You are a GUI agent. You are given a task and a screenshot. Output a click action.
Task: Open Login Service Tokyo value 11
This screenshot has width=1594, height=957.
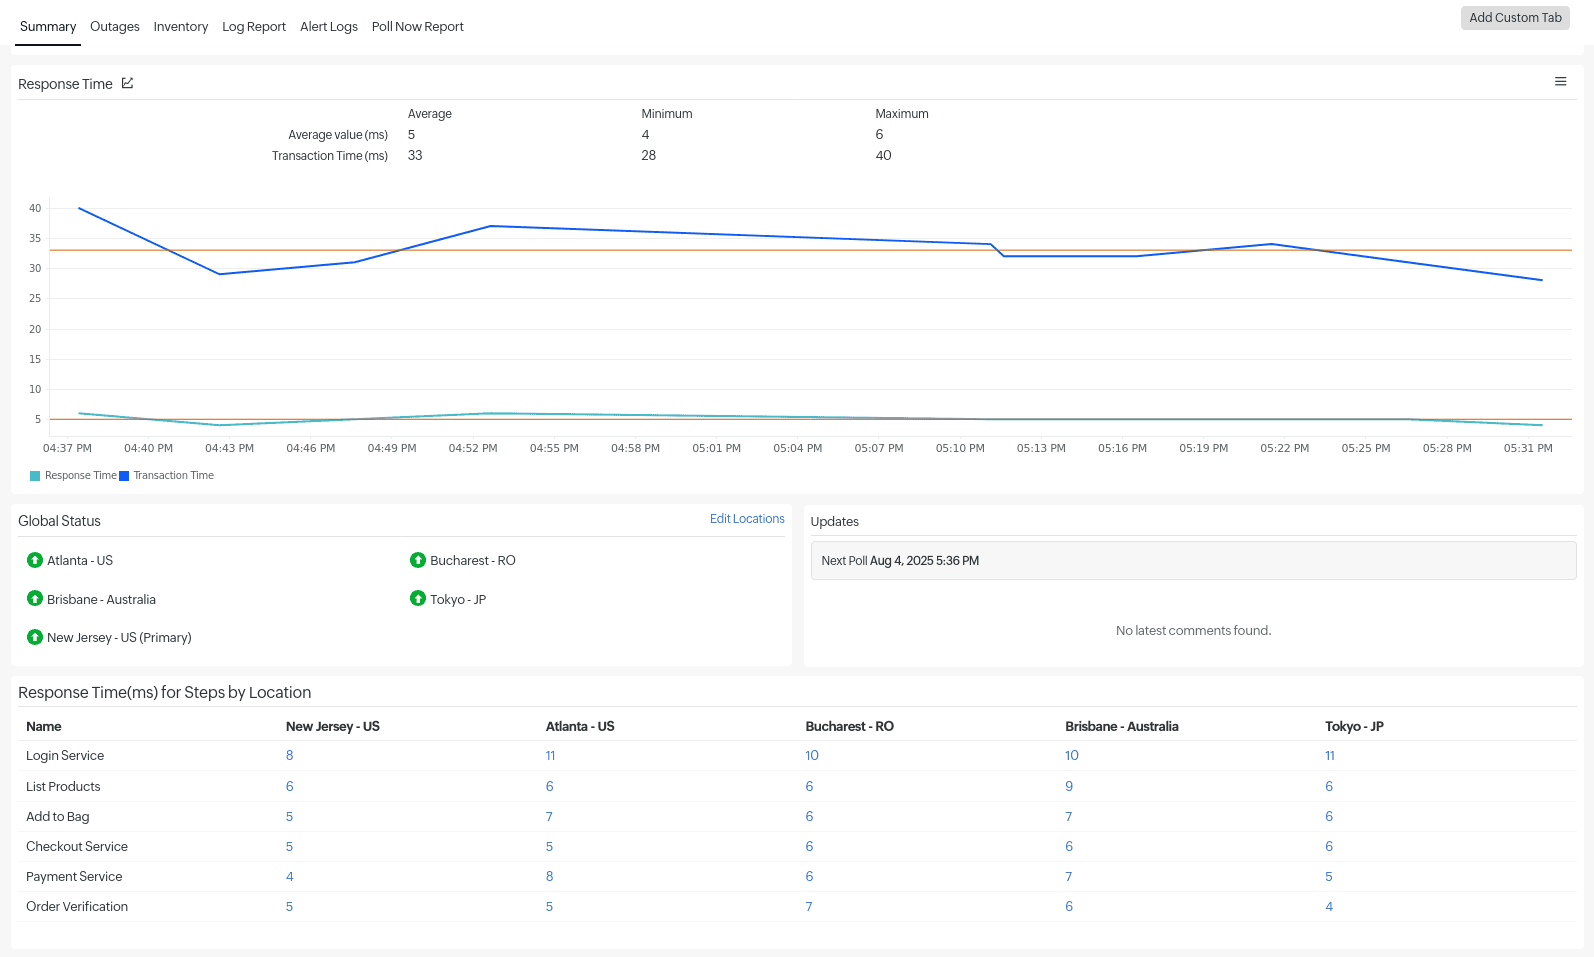click(x=1330, y=755)
